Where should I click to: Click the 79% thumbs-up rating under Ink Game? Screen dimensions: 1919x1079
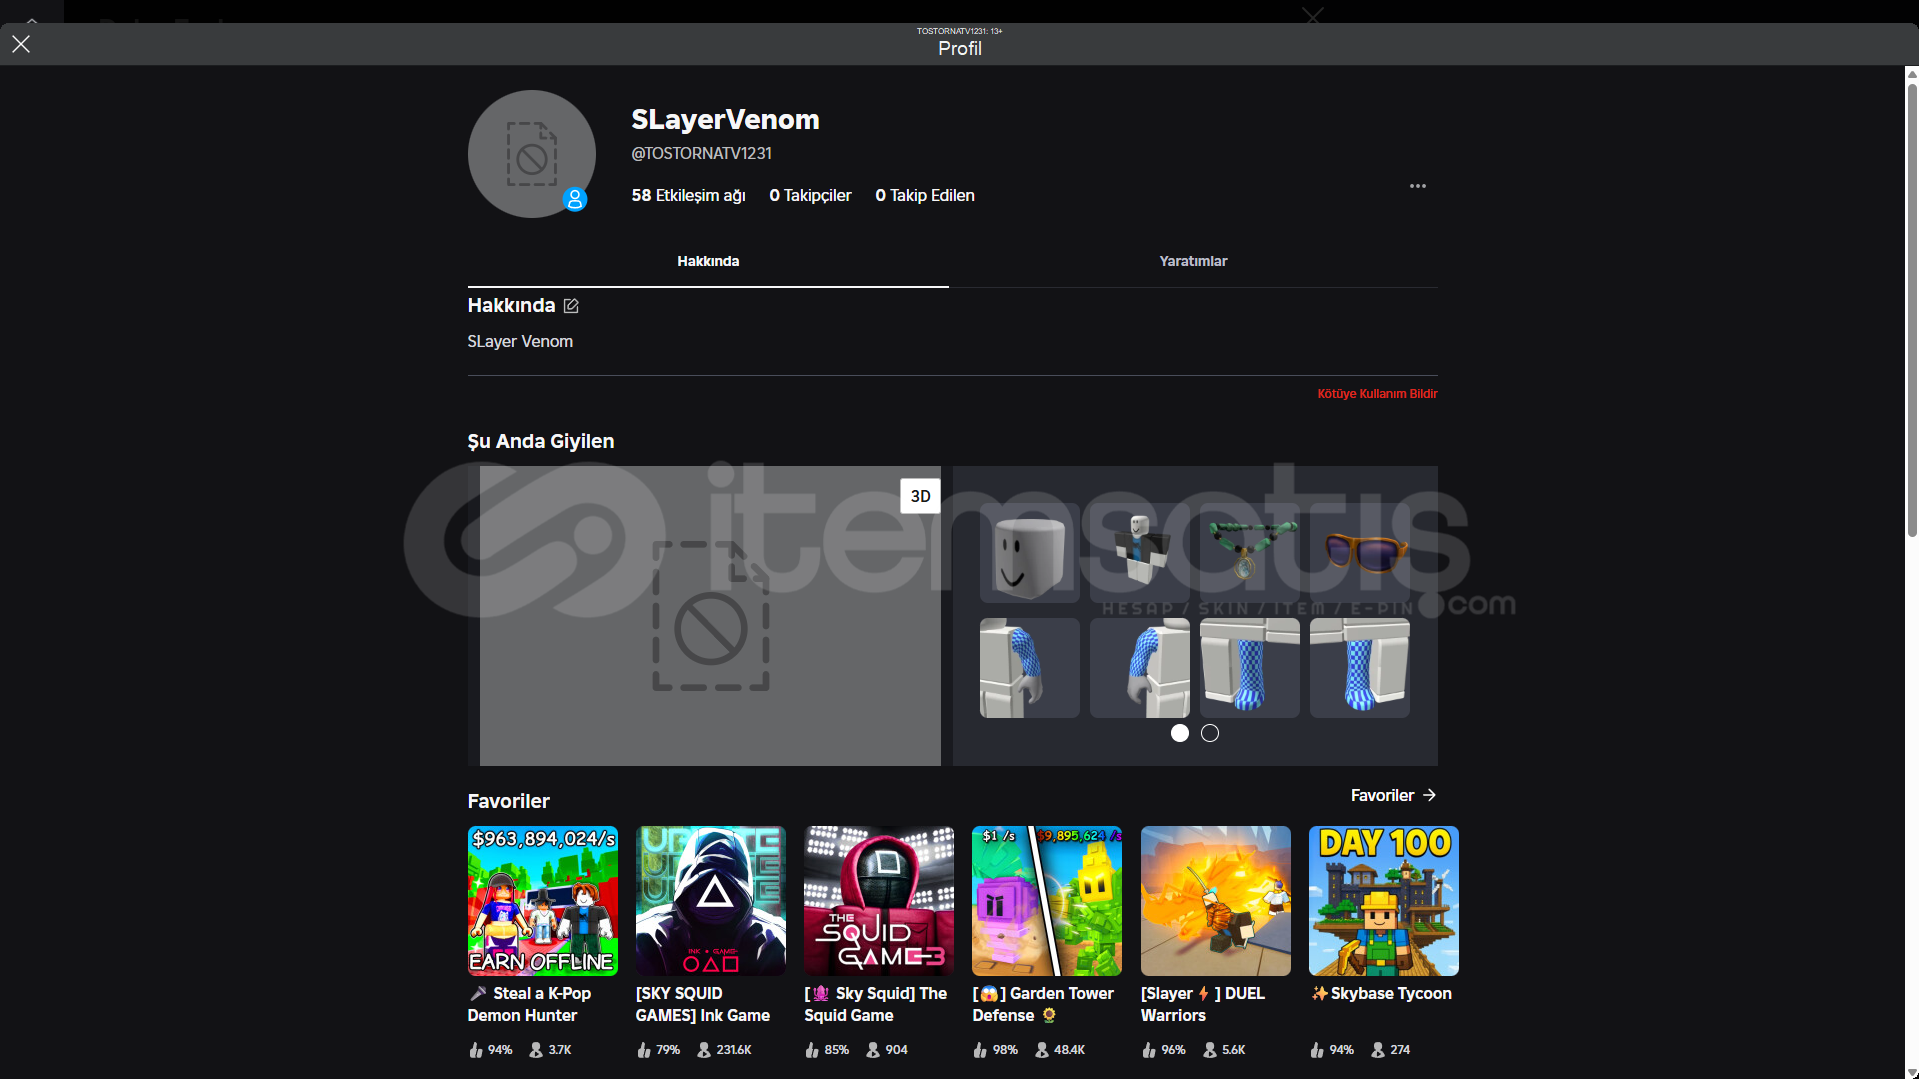pos(658,1050)
